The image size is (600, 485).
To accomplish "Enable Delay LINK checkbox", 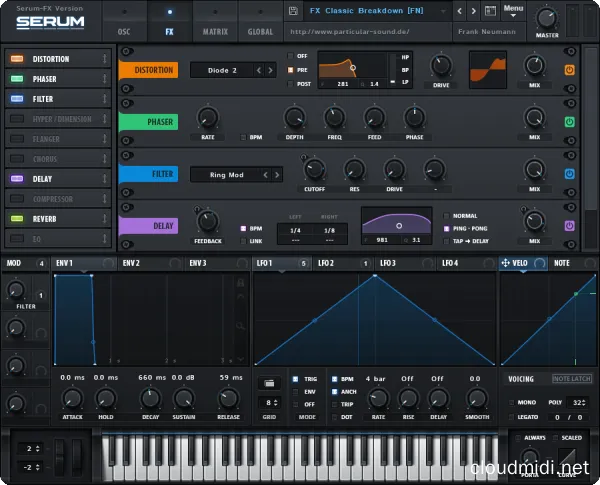I will (x=243, y=241).
